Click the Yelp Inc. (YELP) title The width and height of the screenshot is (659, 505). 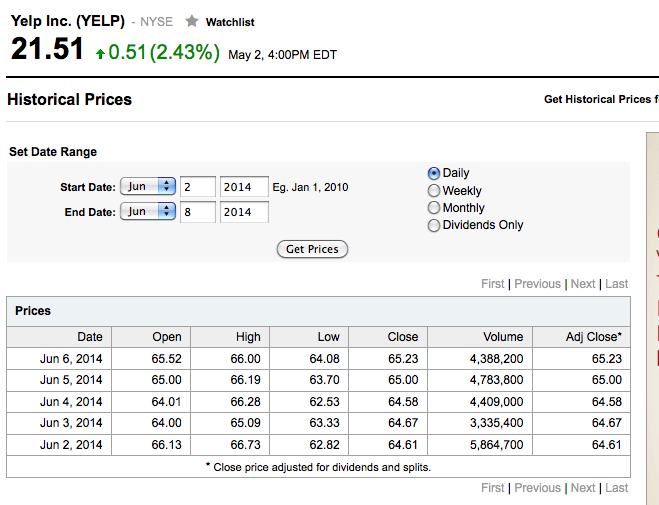click(68, 21)
